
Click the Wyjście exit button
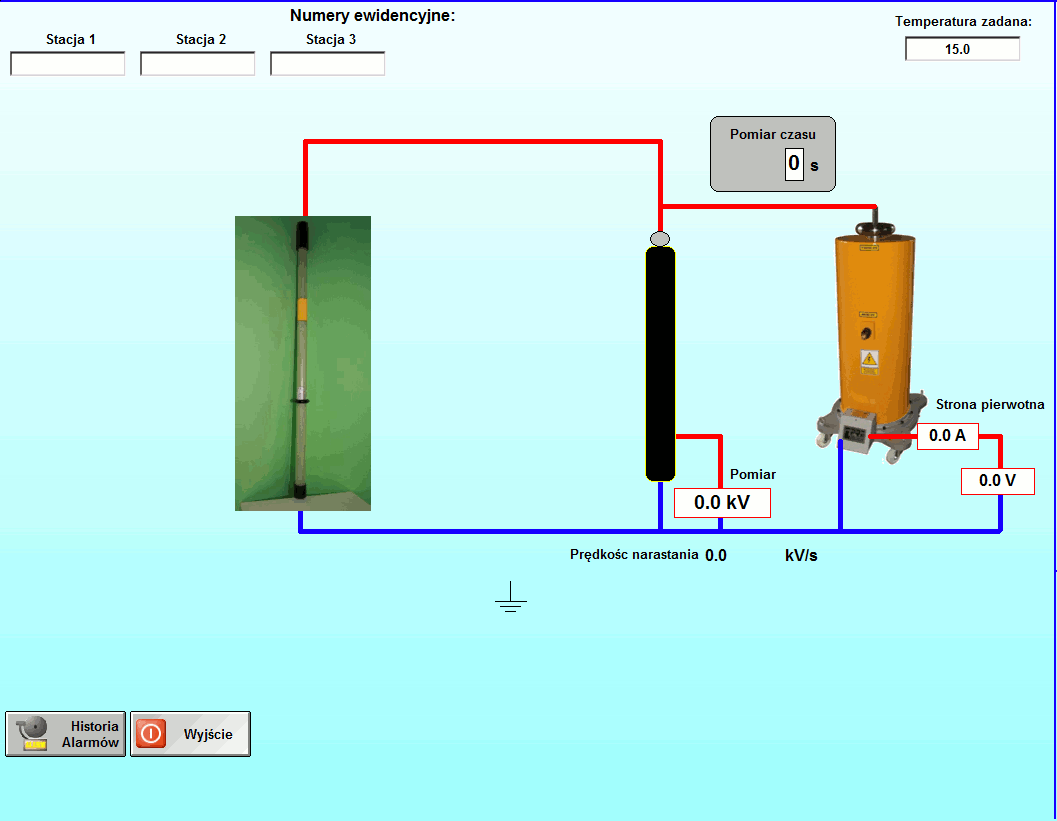pos(190,734)
